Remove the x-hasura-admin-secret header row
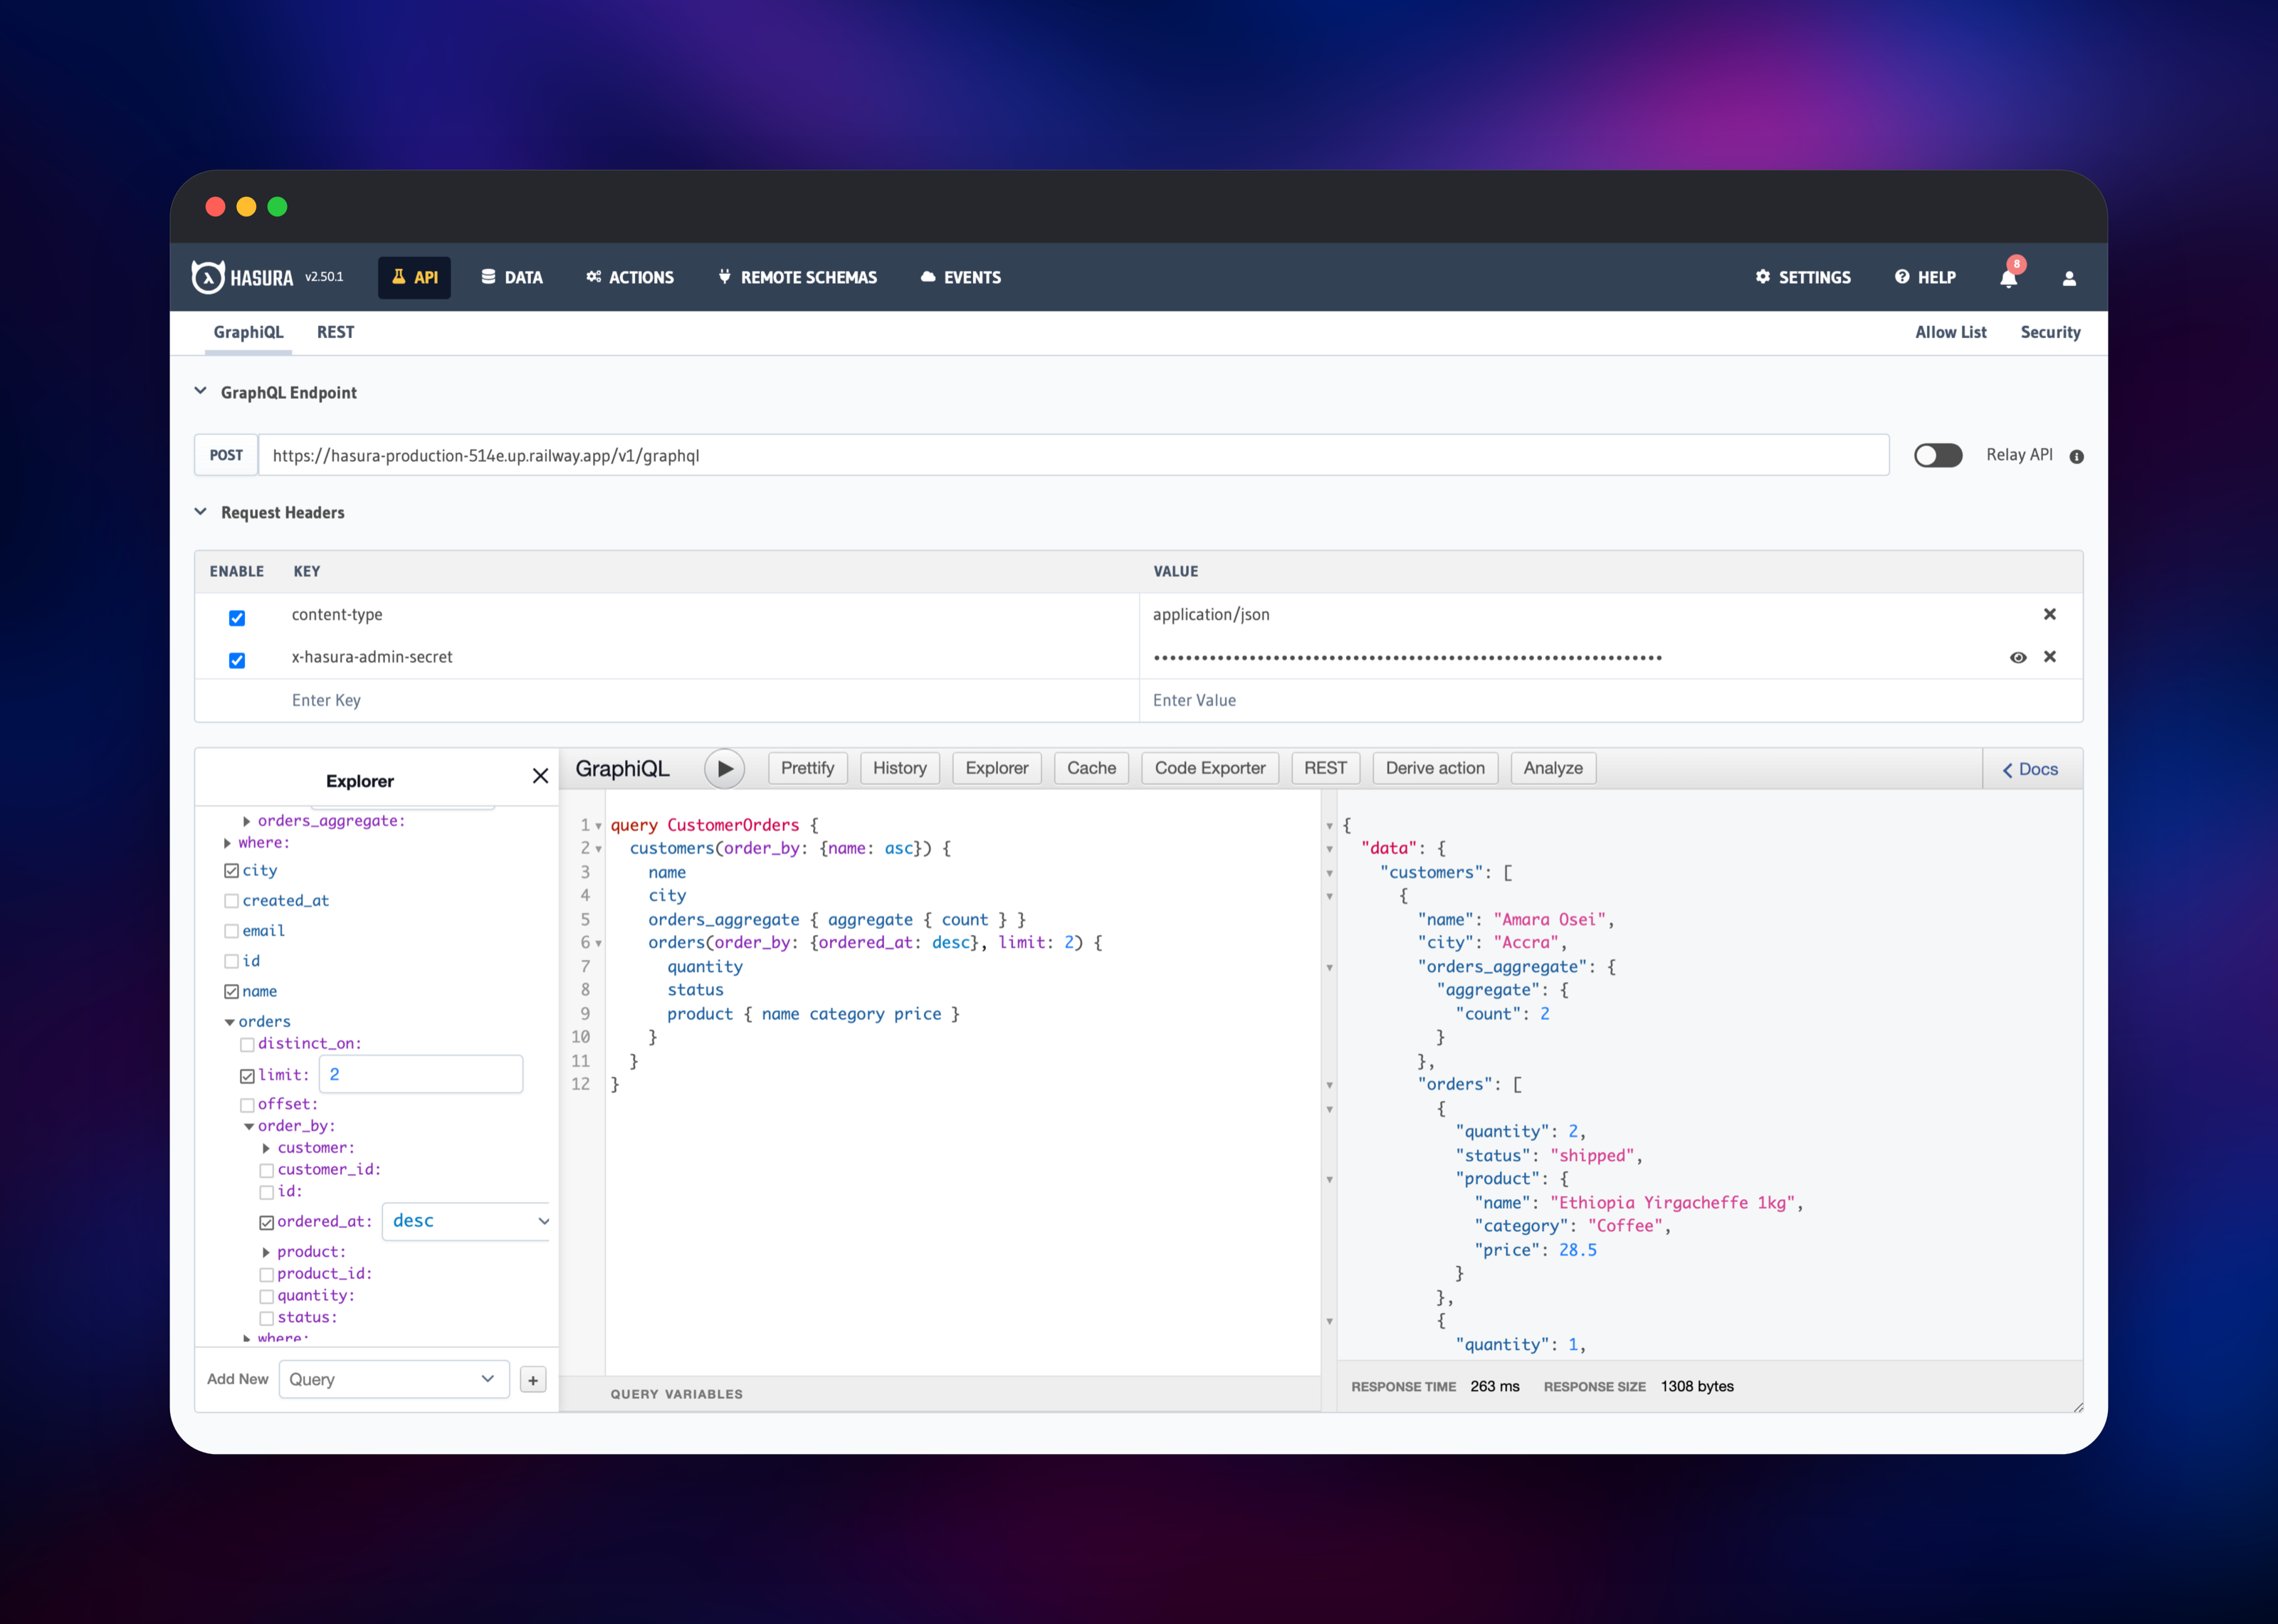This screenshot has width=2278, height=1624. pos(2050,656)
